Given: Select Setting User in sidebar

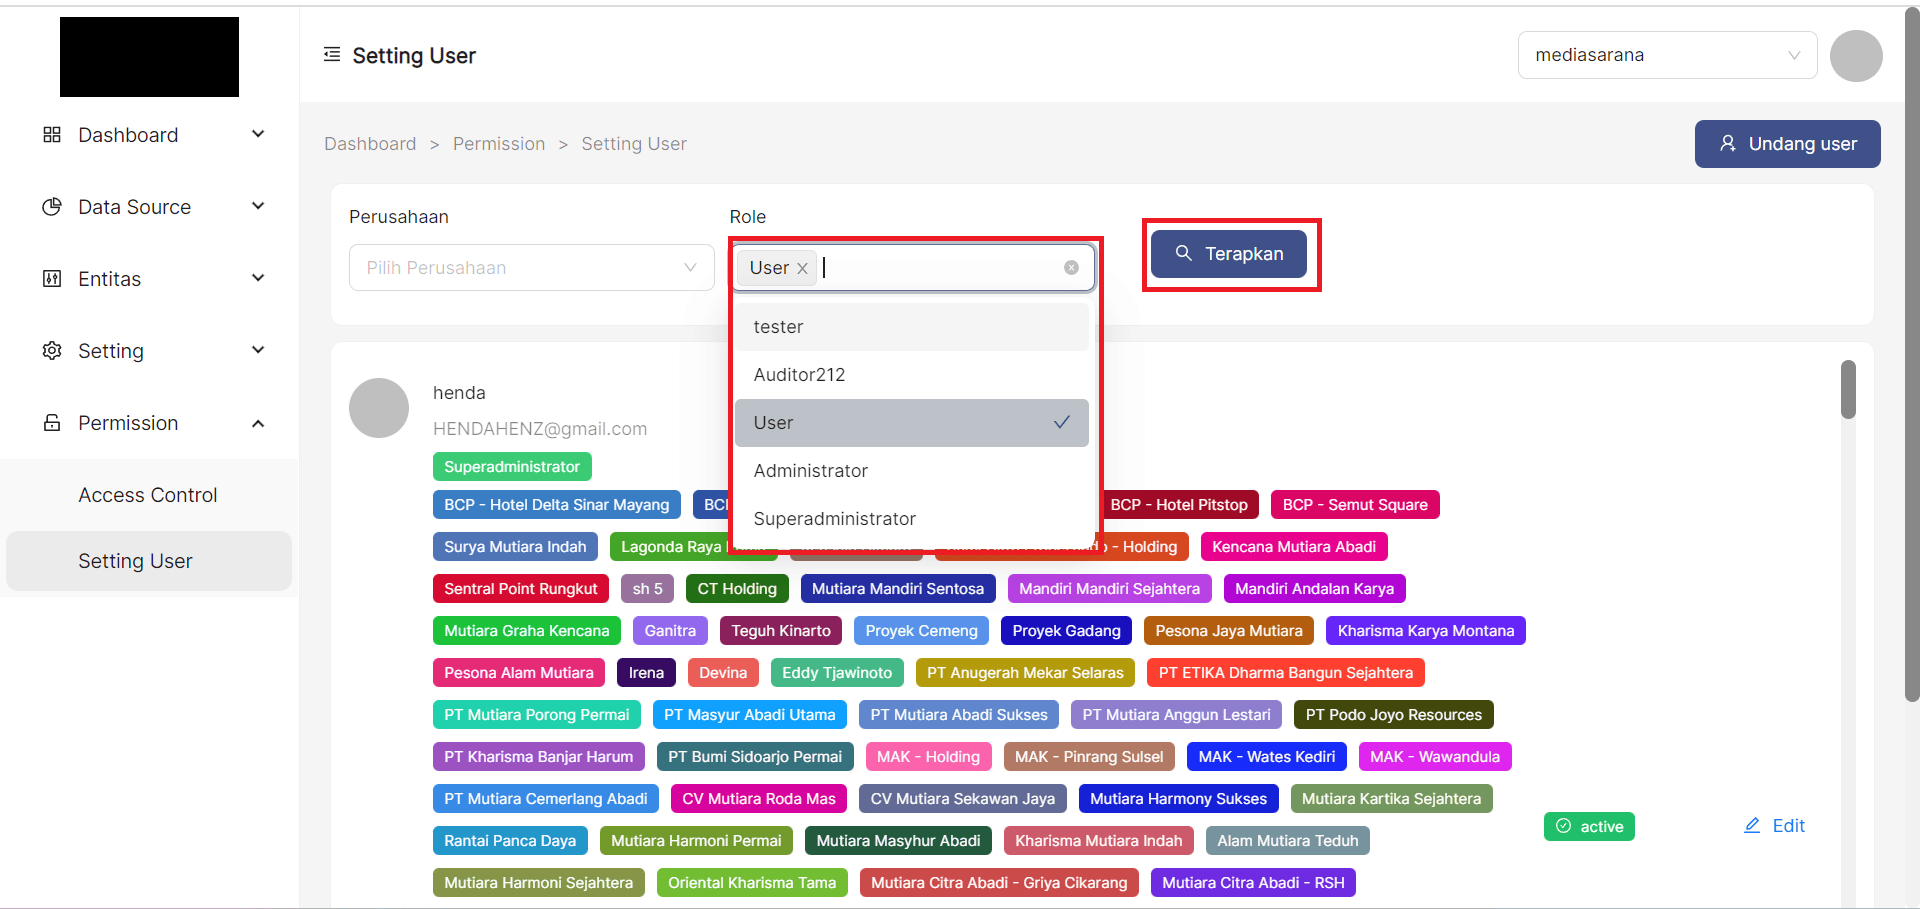Looking at the screenshot, I should [x=136, y=561].
